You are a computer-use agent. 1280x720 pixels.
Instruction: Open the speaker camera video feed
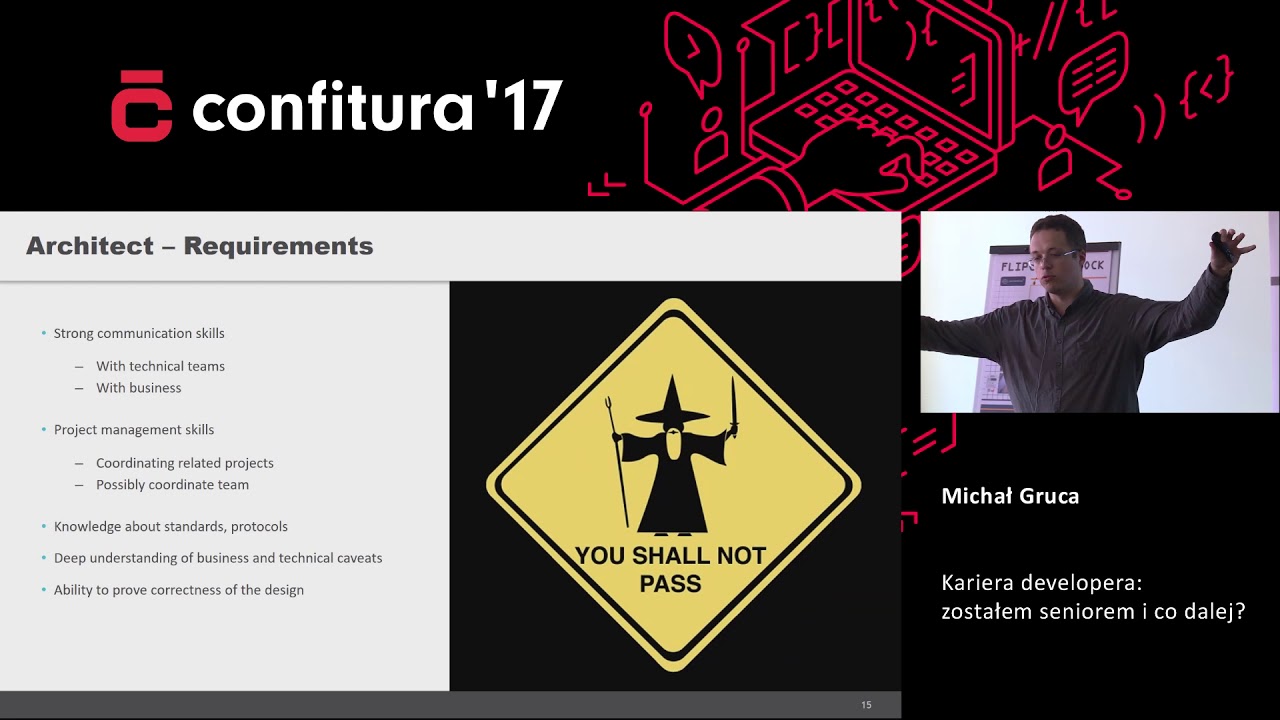point(1099,312)
